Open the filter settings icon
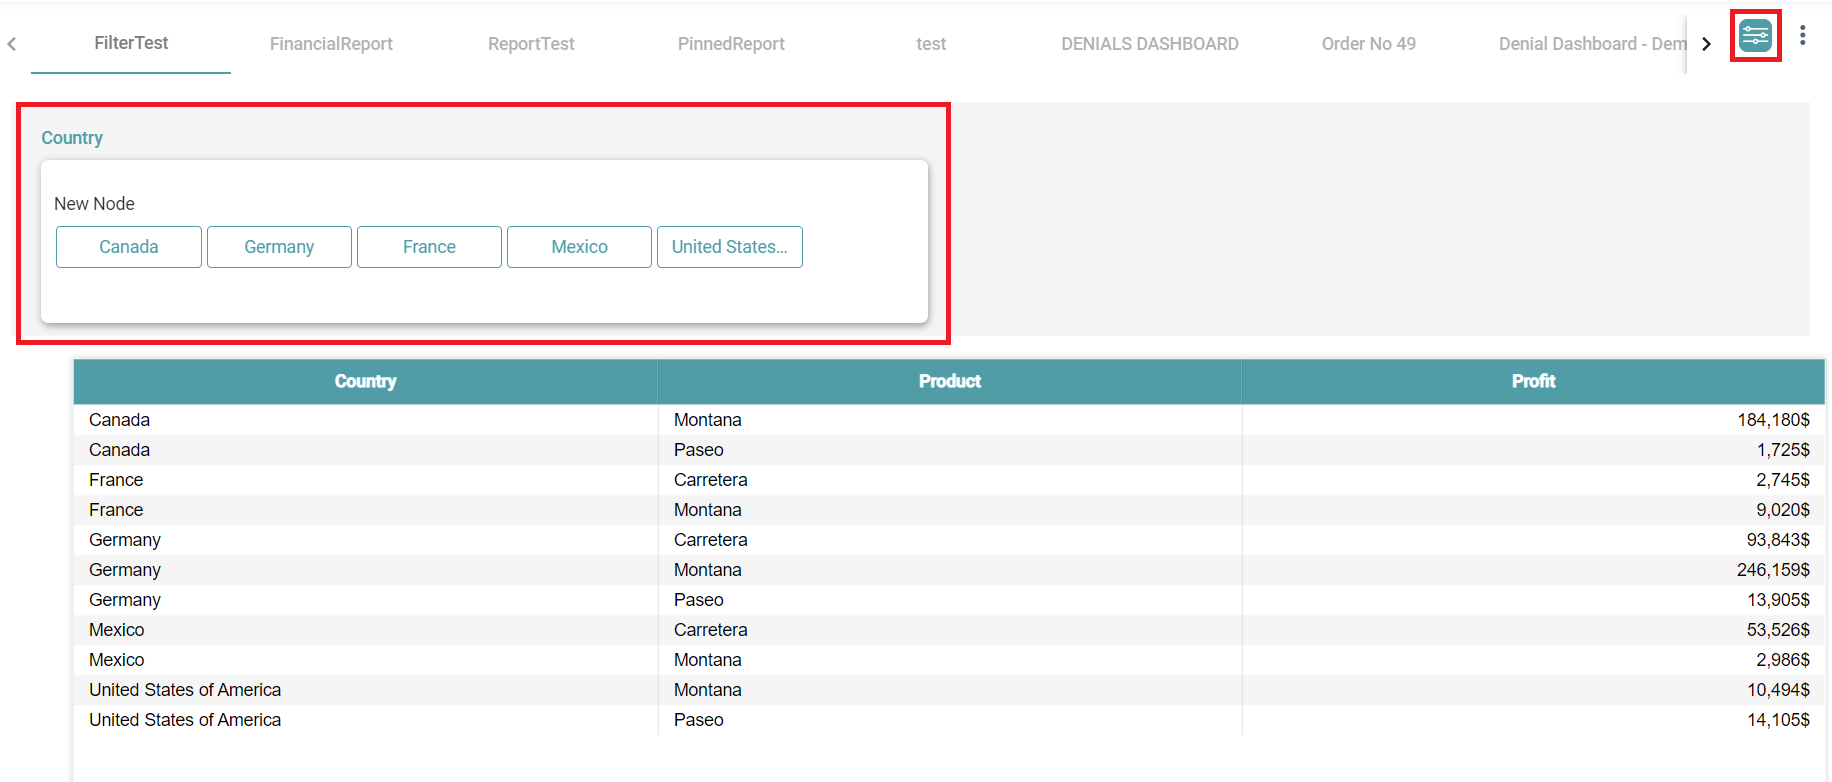 click(x=1755, y=37)
